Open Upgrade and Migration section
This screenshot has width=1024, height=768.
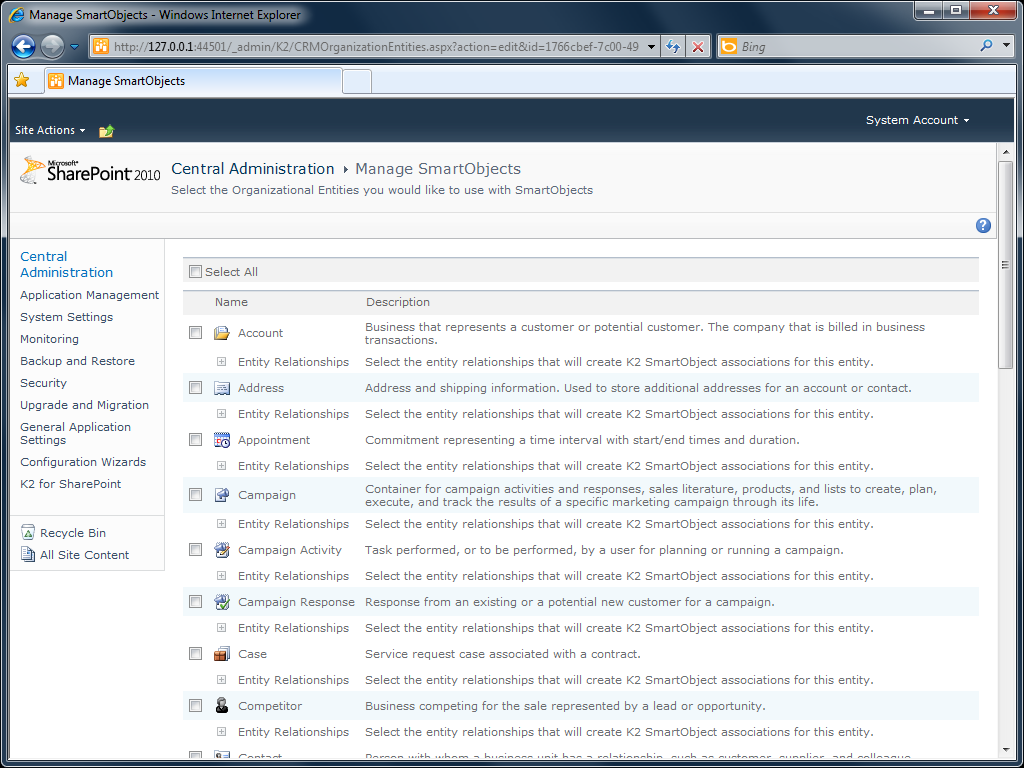coord(84,405)
